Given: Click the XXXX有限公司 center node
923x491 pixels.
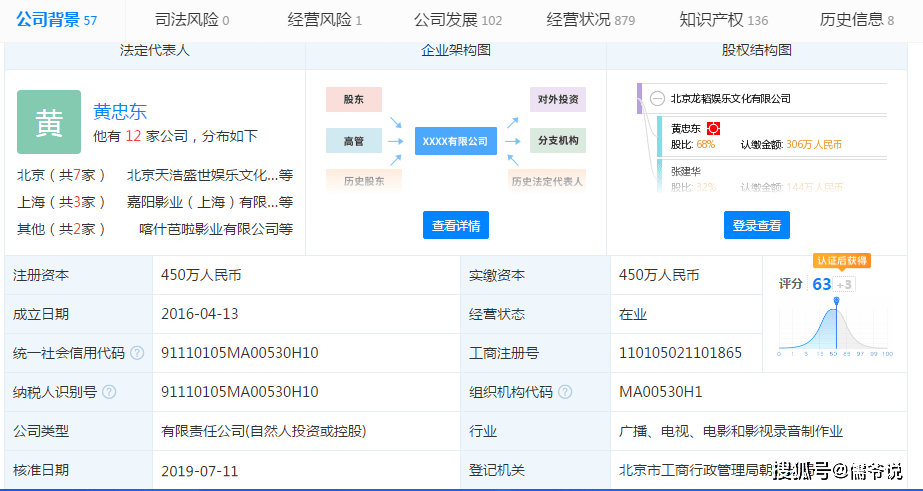Looking at the screenshot, I should (456, 141).
